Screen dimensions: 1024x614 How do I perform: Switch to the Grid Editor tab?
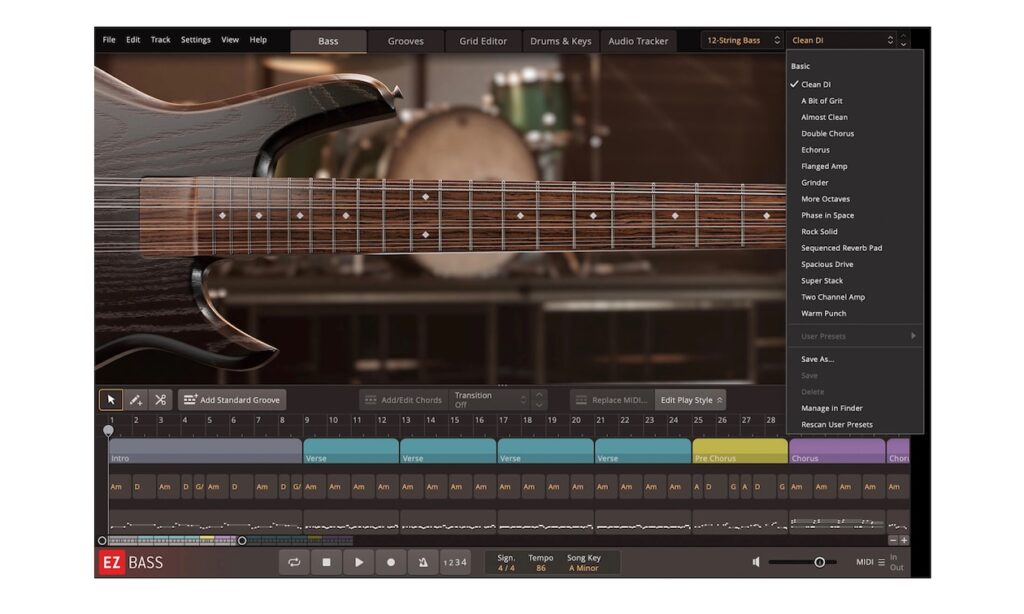483,41
